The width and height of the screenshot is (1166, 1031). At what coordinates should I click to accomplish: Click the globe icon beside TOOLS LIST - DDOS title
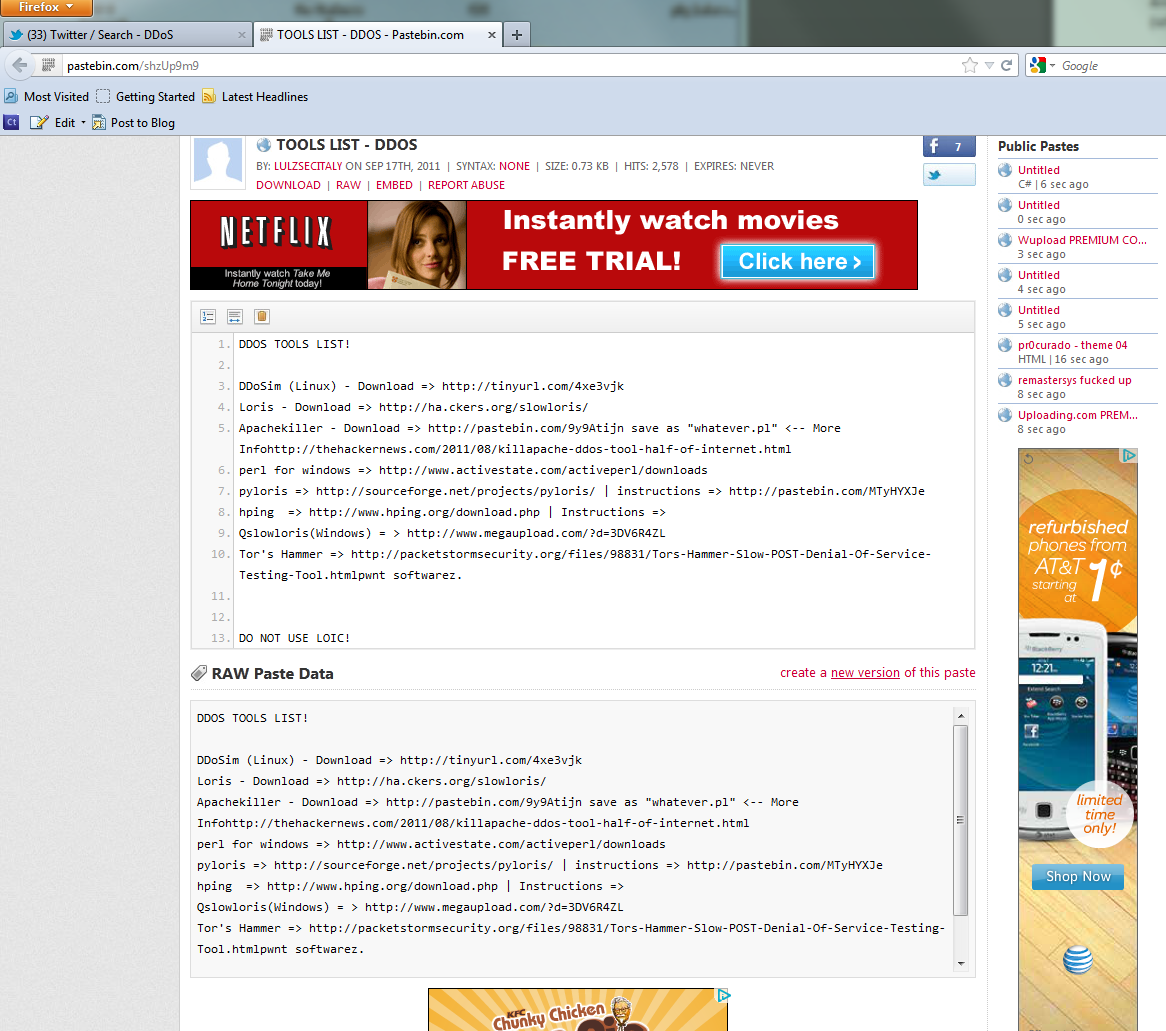coord(264,145)
